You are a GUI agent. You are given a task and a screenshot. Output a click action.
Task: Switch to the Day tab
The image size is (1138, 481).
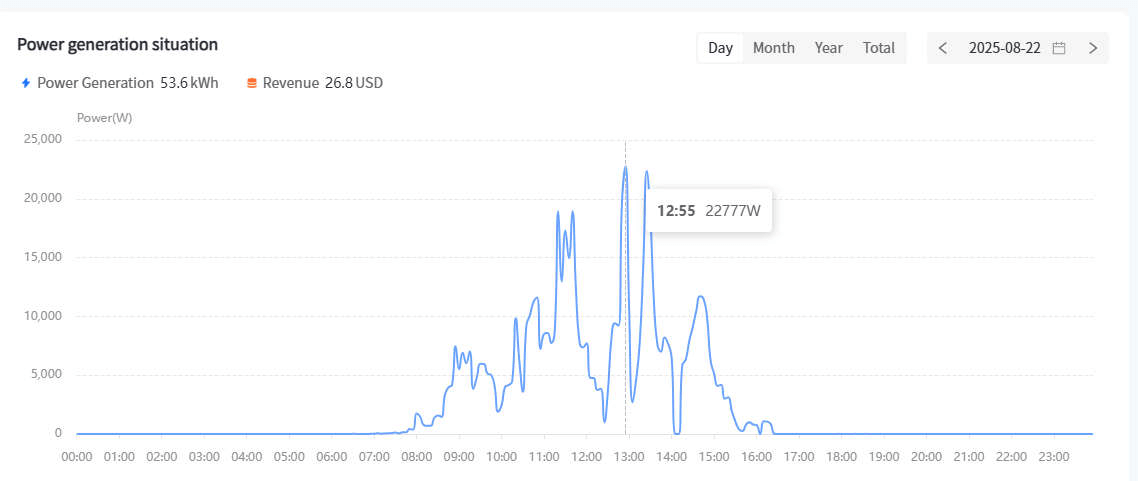pos(721,49)
